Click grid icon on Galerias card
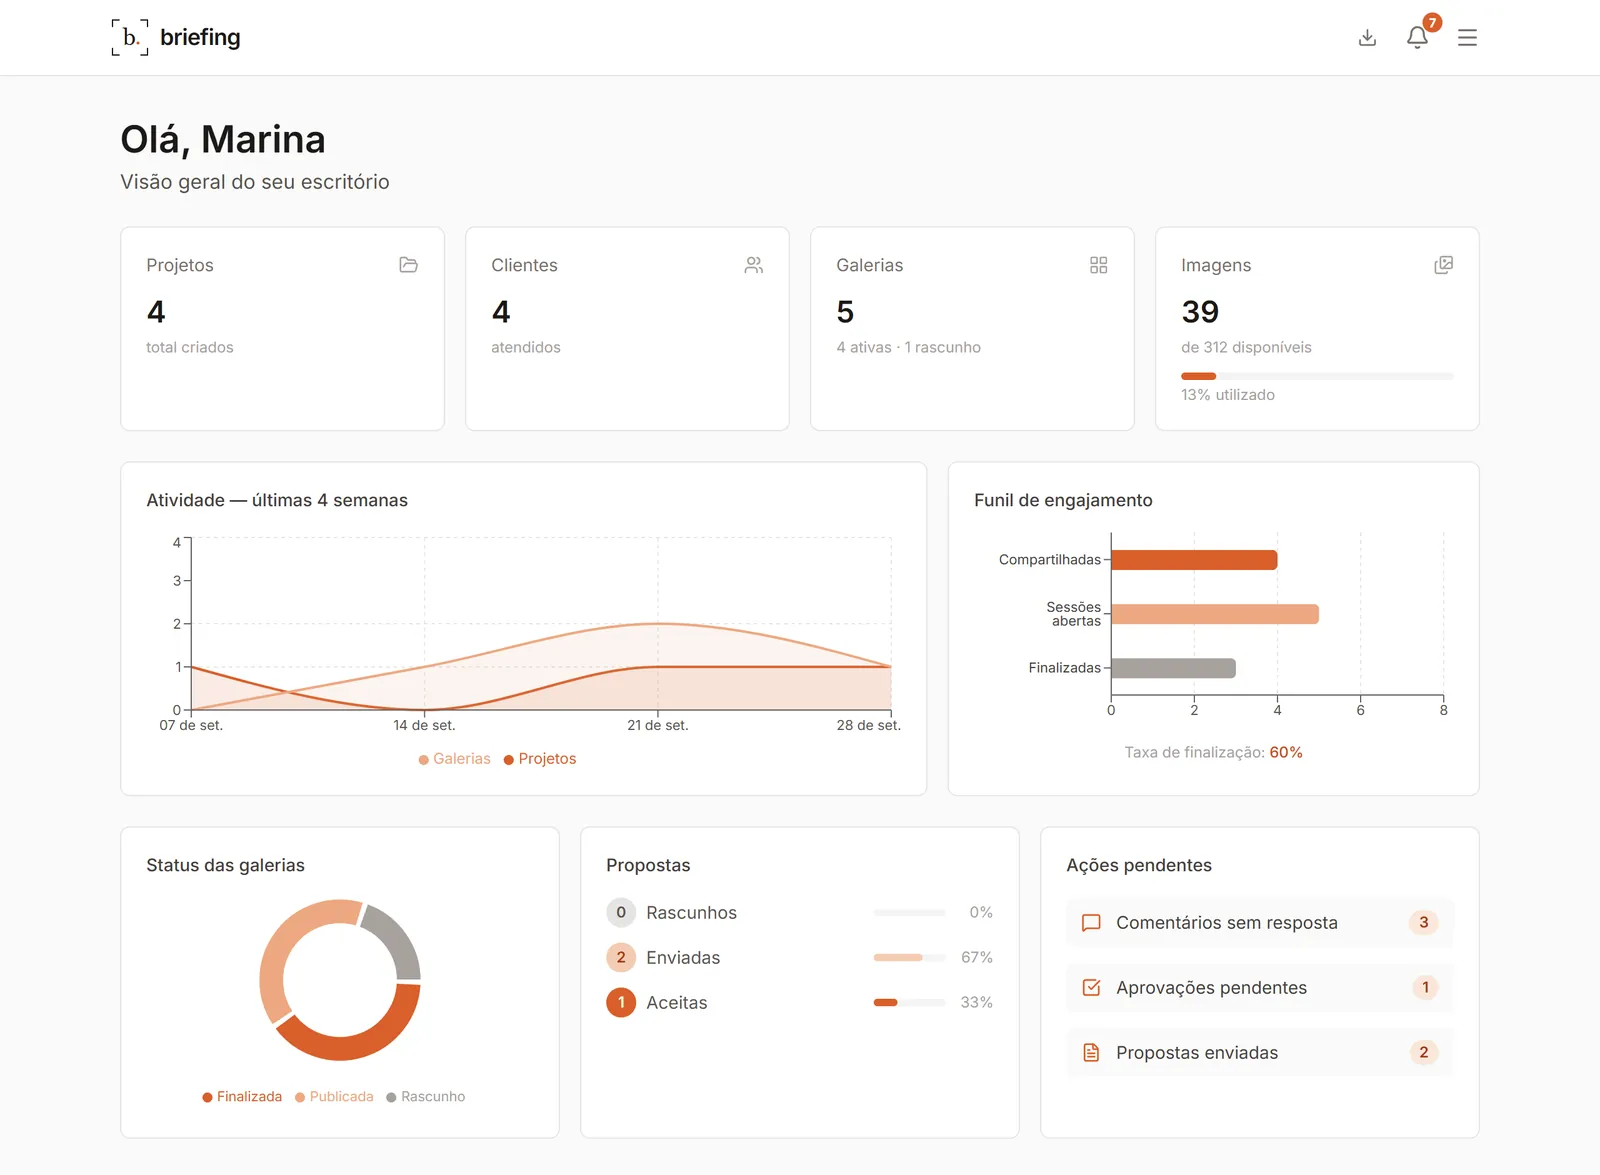1600x1175 pixels. point(1098,265)
